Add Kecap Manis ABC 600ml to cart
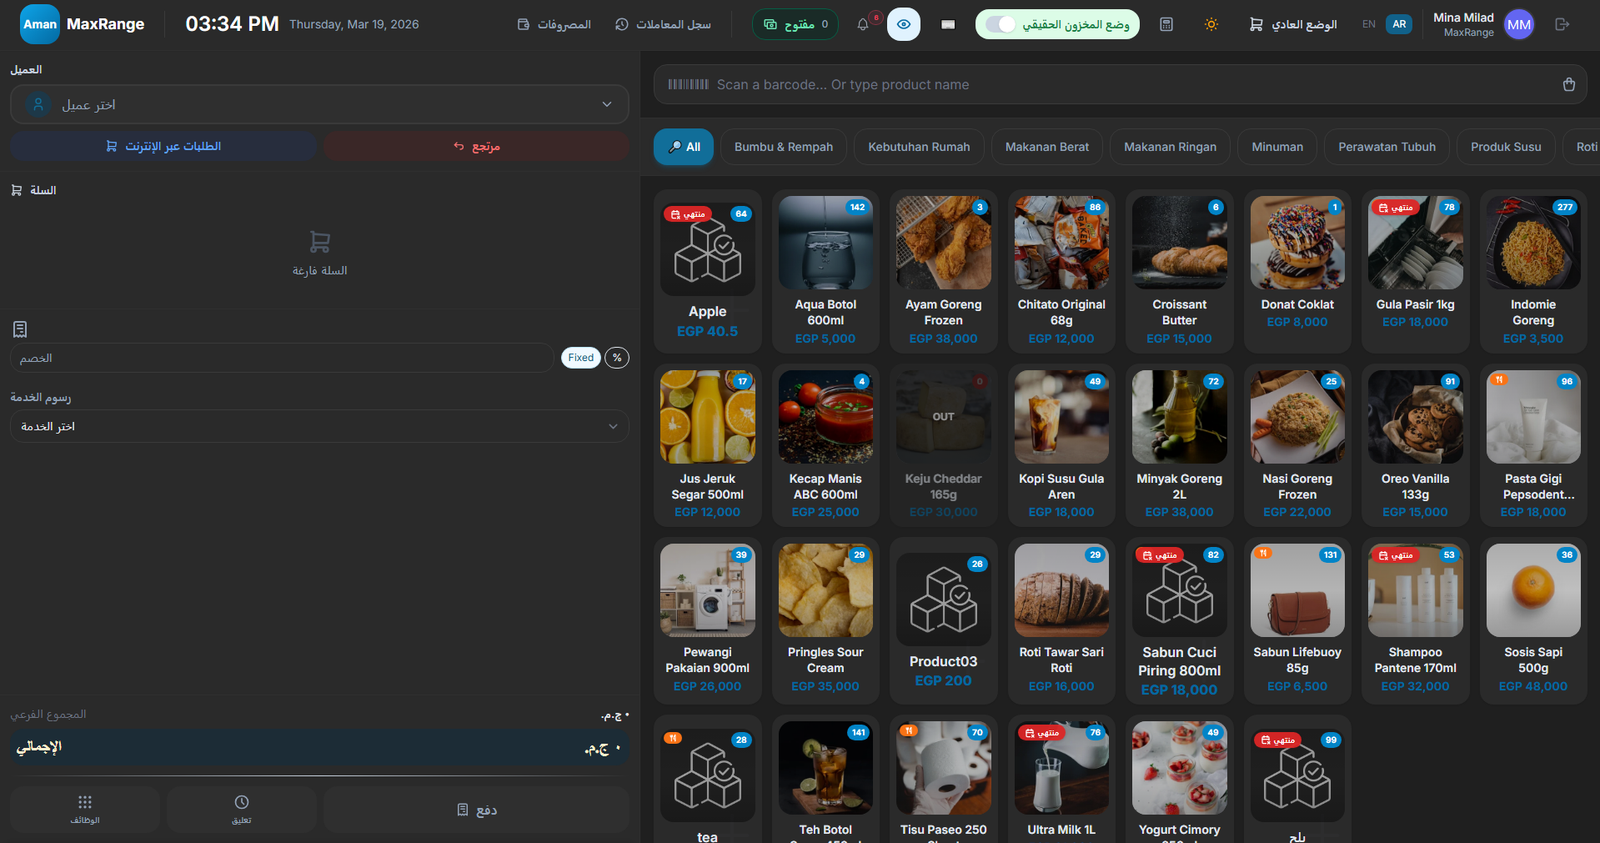 (826, 445)
